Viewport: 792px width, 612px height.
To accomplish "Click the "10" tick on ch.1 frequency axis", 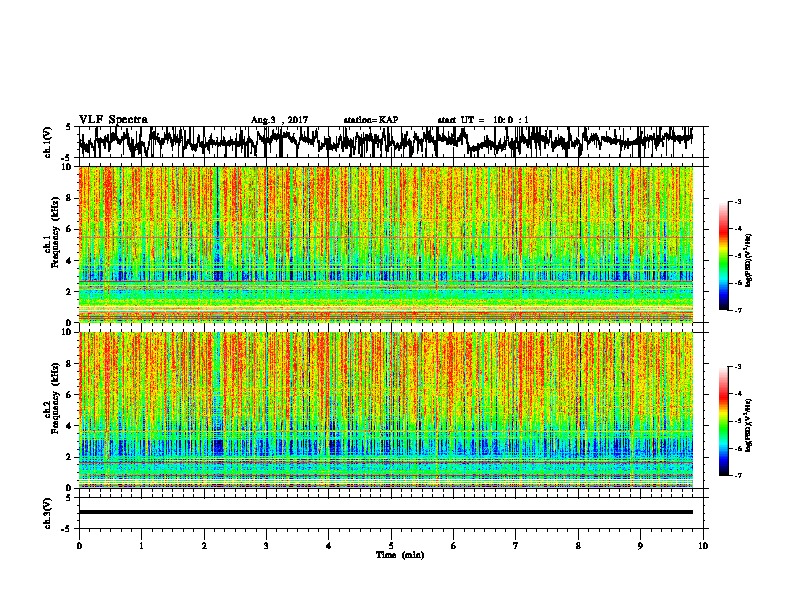I will click(68, 167).
